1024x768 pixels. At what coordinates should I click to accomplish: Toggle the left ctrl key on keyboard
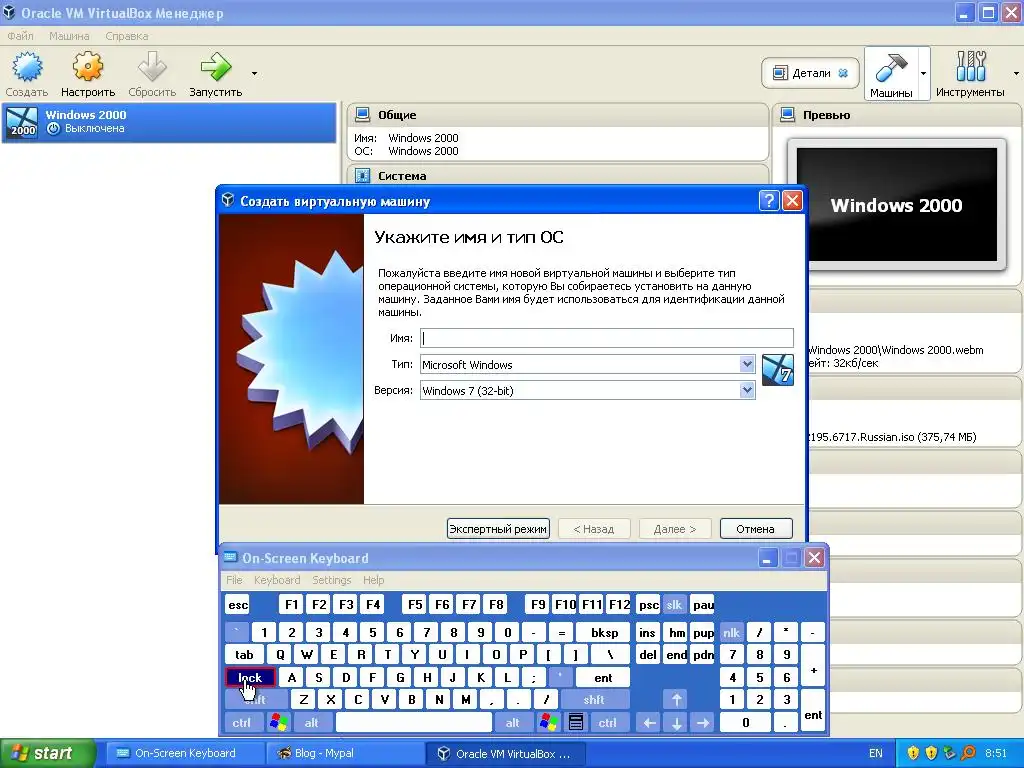click(x=242, y=722)
